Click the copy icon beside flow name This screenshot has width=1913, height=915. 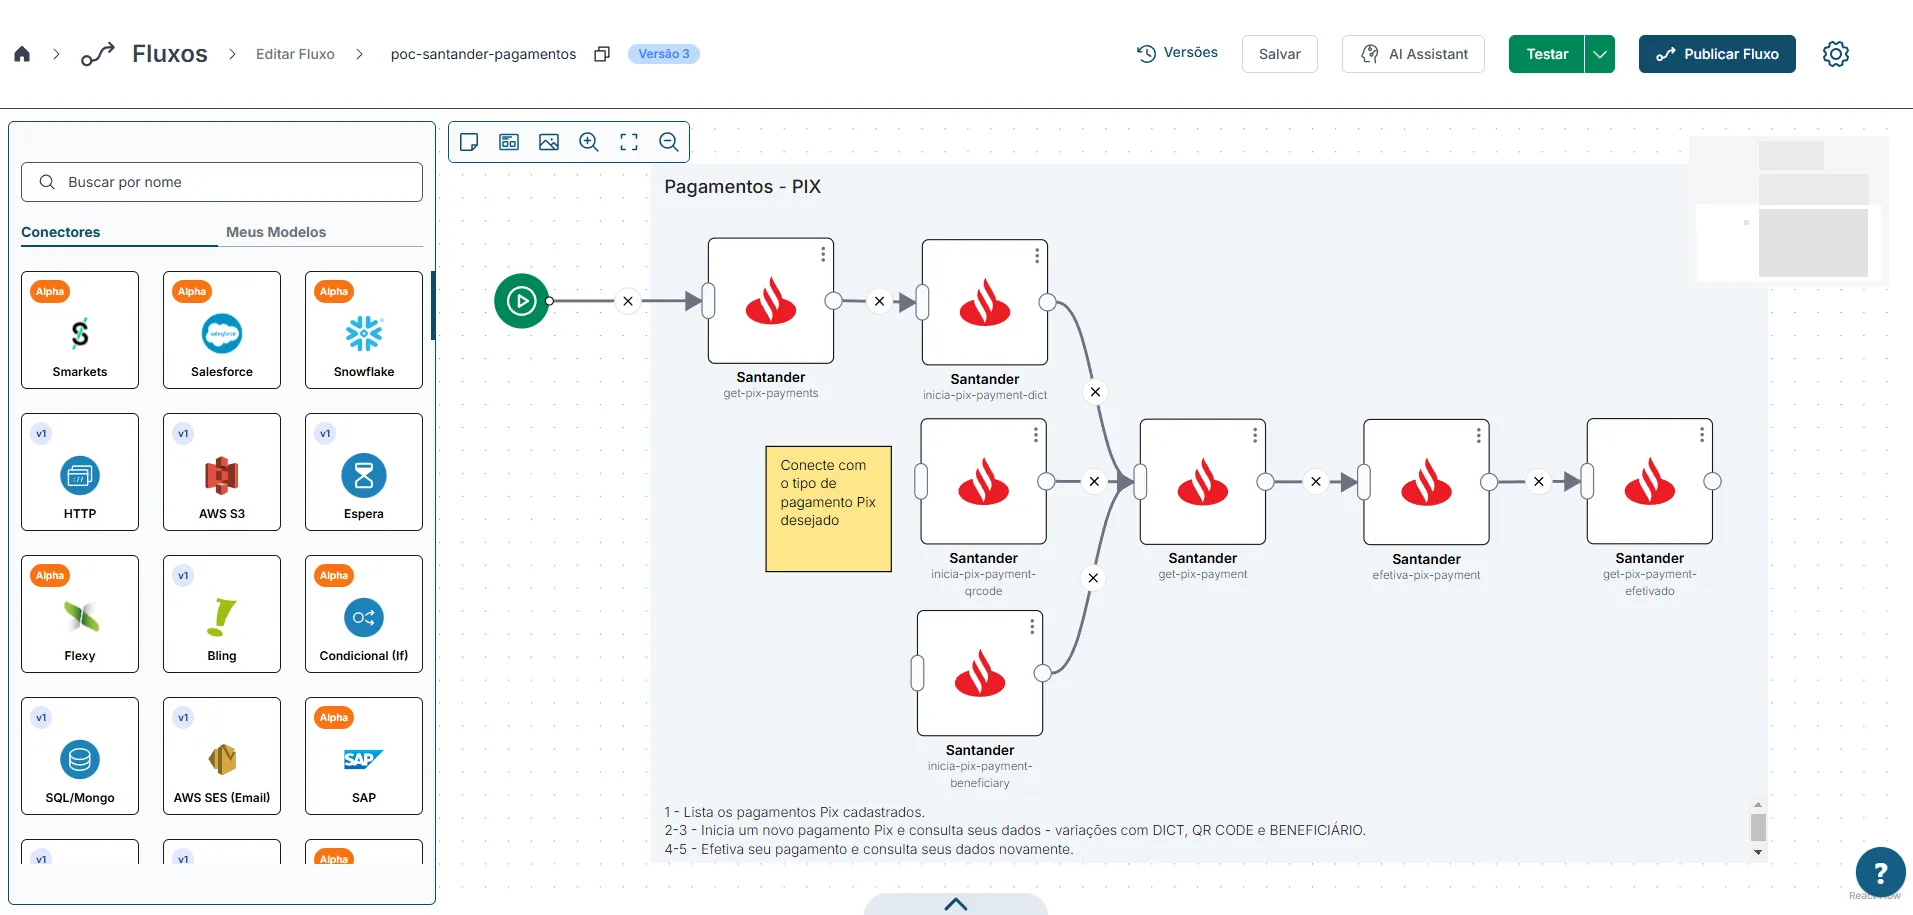point(602,54)
